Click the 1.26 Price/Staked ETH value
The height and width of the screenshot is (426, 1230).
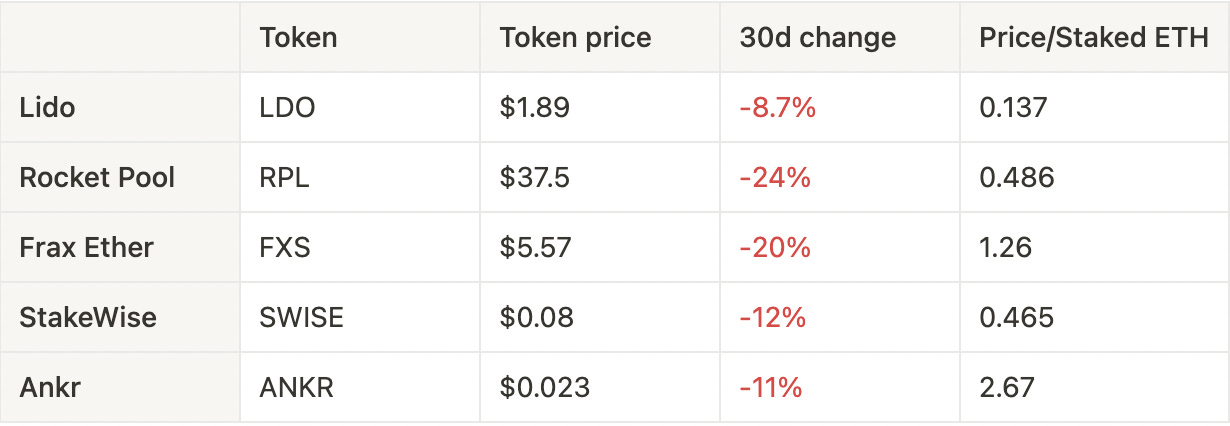click(x=1006, y=247)
